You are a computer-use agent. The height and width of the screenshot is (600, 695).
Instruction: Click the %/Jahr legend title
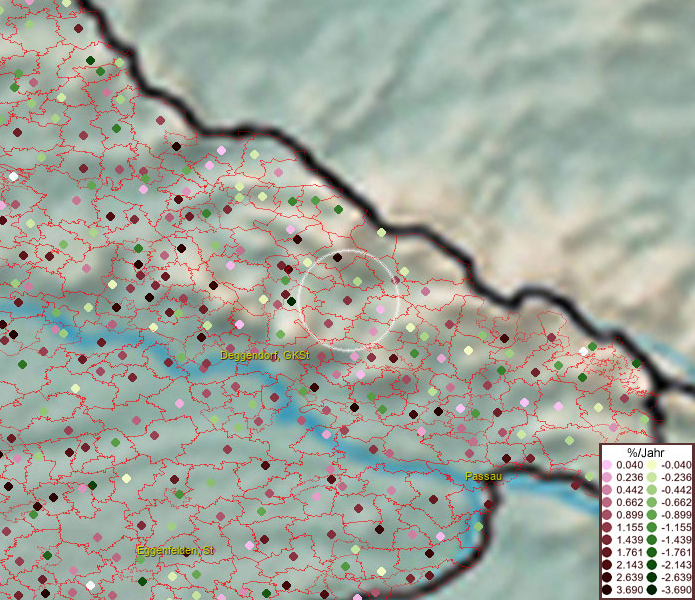(x=645, y=452)
